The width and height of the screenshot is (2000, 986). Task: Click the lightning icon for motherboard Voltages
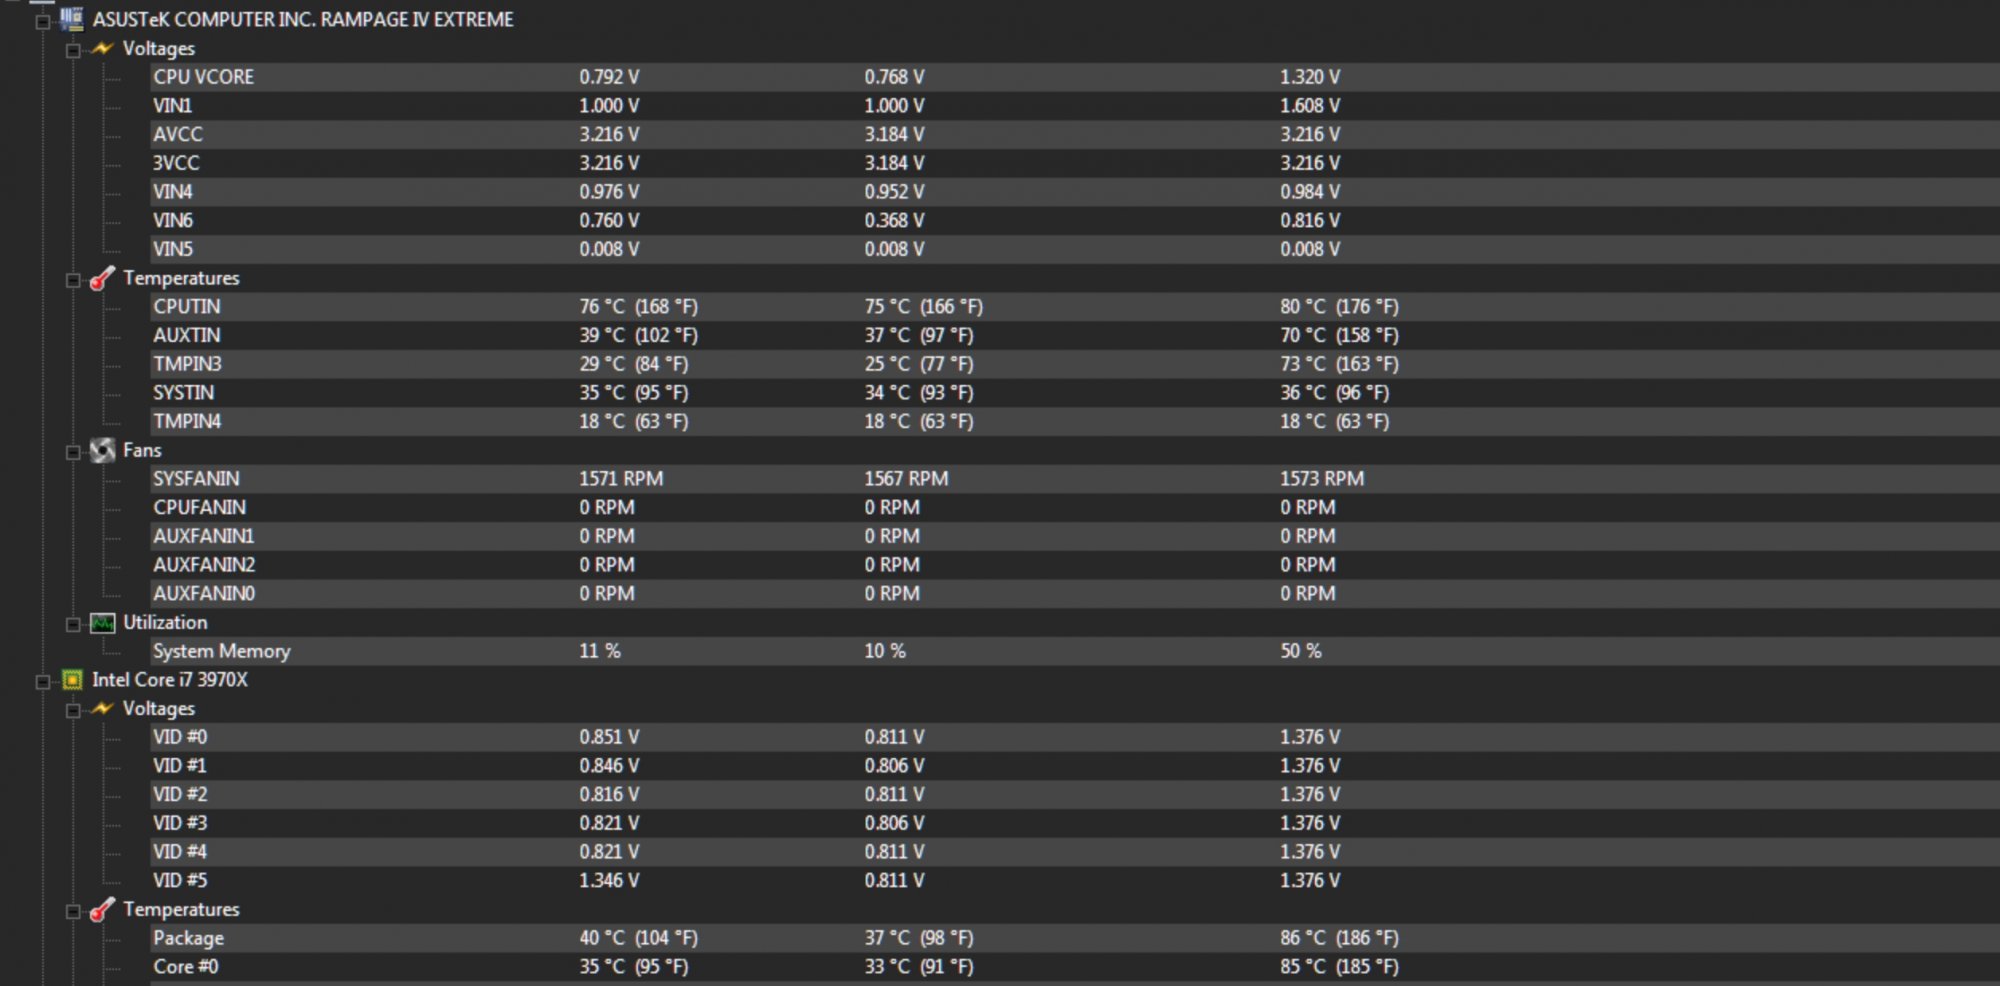(x=102, y=48)
